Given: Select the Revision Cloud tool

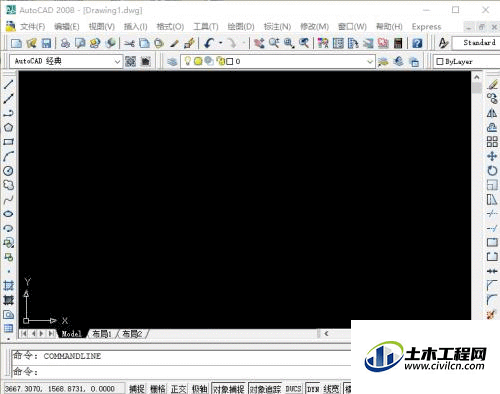Looking at the screenshot, I should (x=8, y=185).
